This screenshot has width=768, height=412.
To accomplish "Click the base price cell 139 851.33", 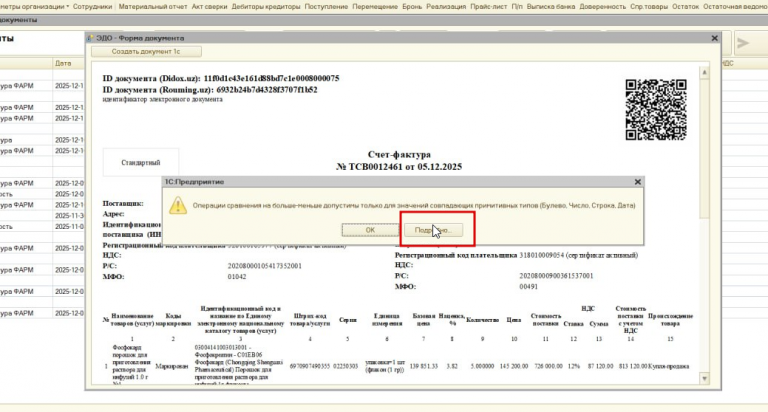I will click(x=424, y=366).
